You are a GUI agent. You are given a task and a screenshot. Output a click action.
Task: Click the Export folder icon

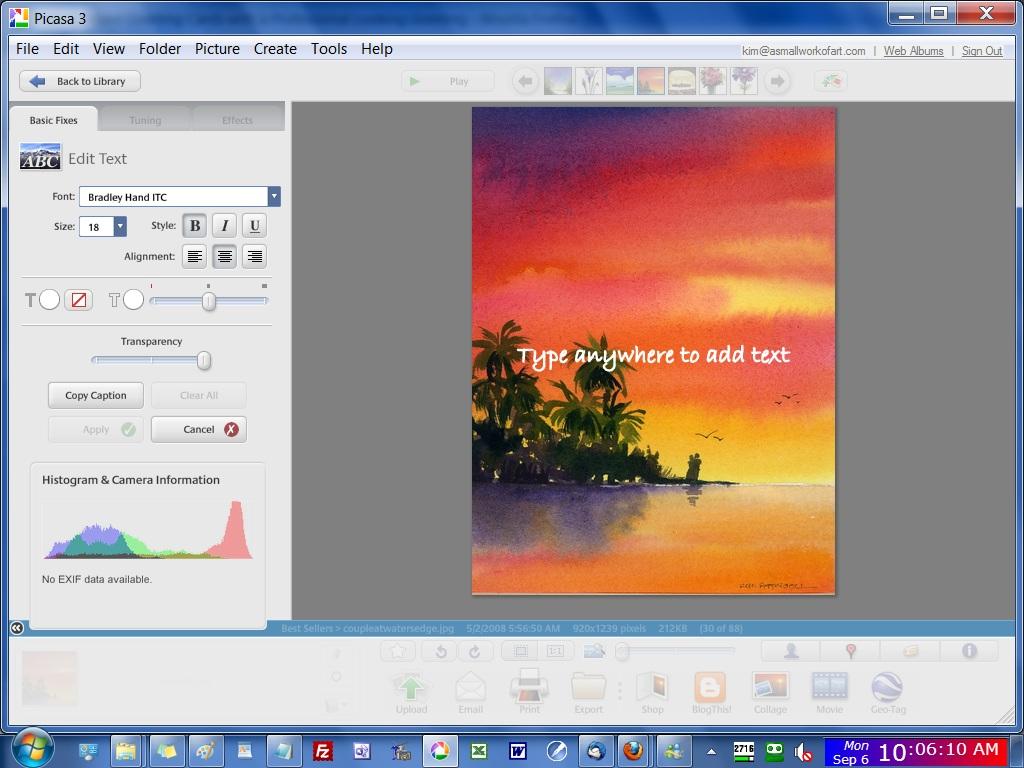pyautogui.click(x=588, y=688)
